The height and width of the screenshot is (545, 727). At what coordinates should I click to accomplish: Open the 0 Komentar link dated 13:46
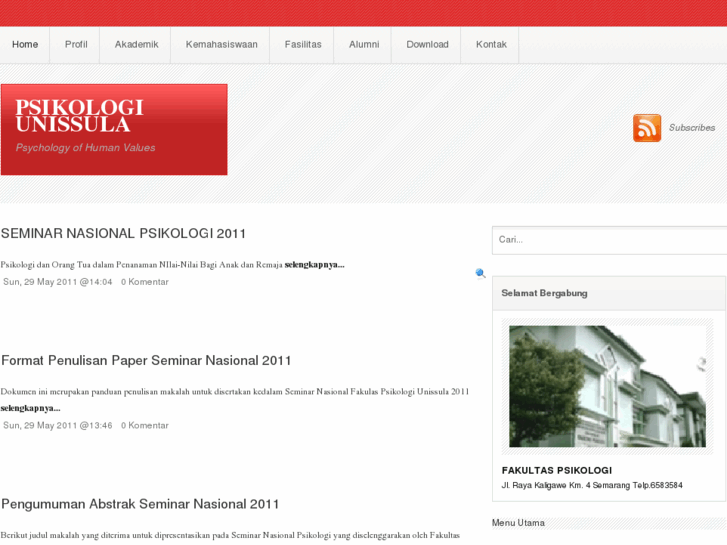[145, 425]
